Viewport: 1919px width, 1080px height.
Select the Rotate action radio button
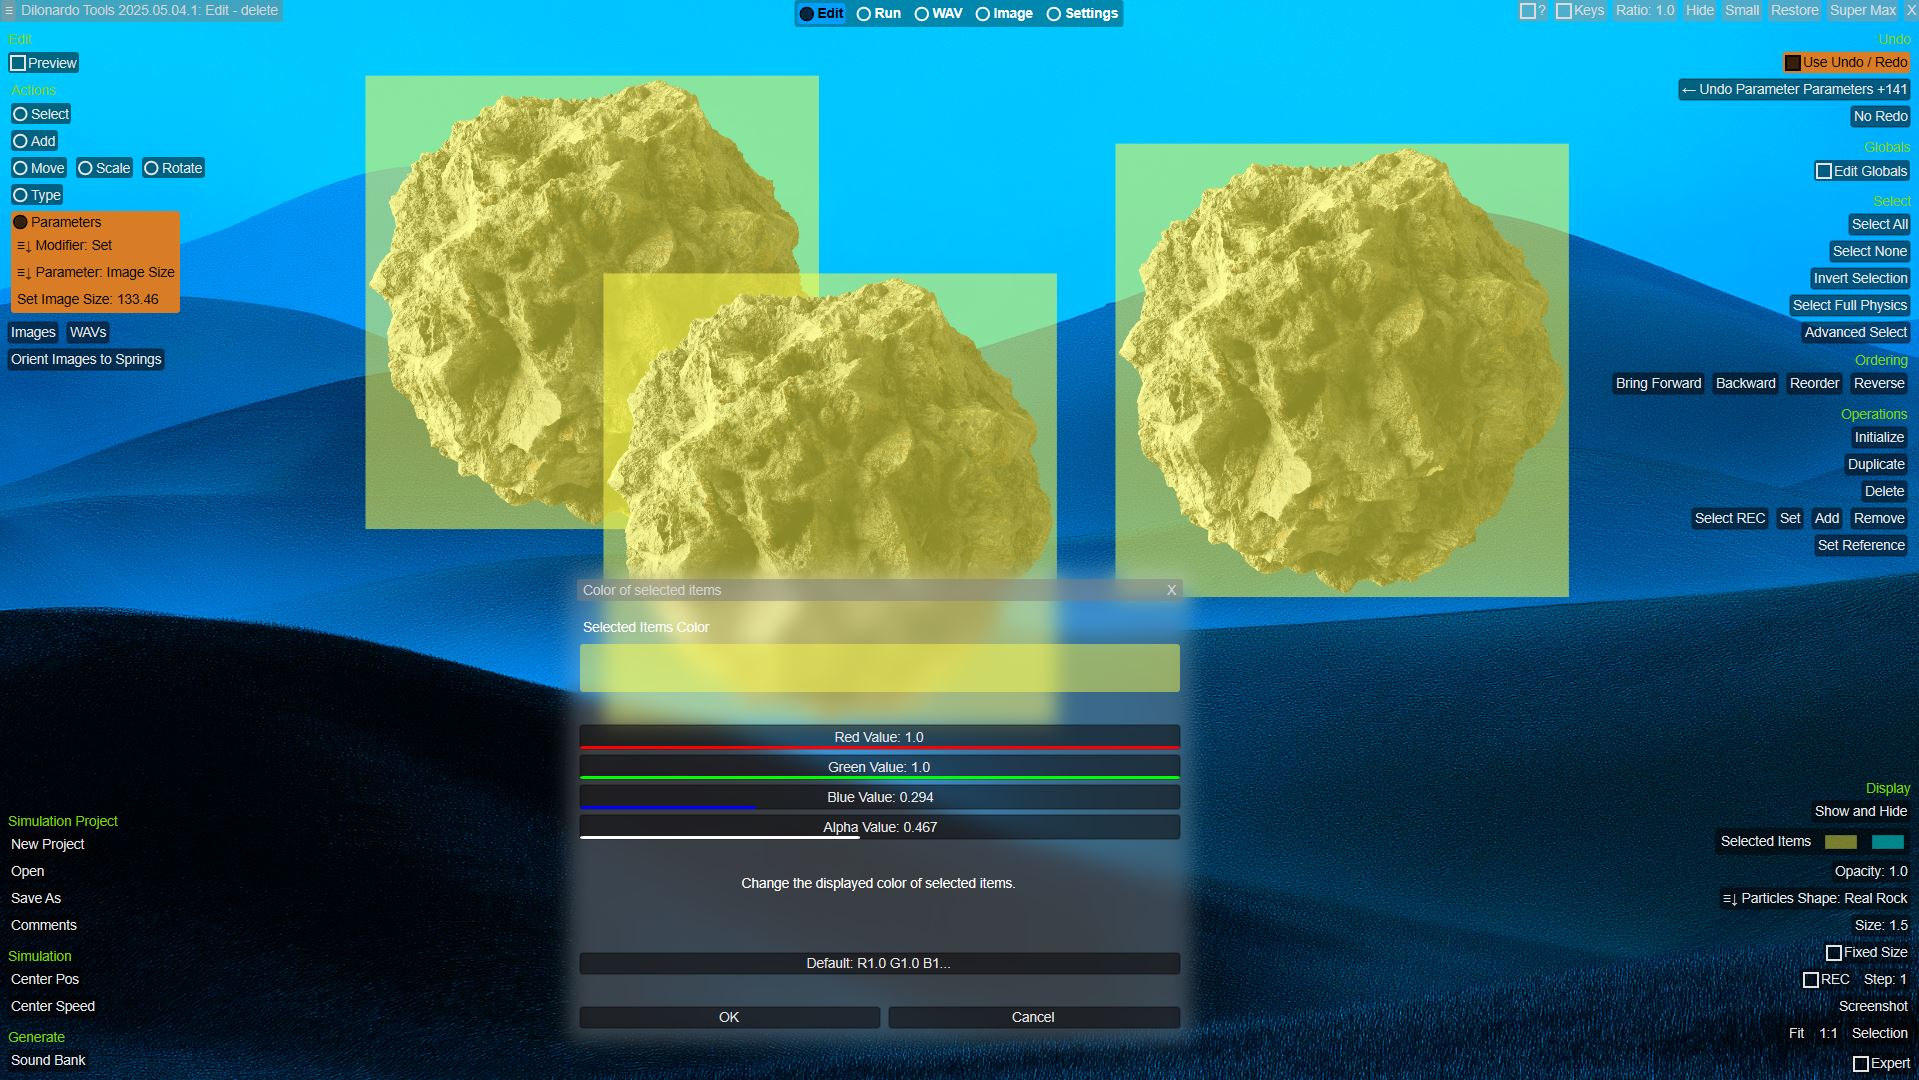coord(152,168)
